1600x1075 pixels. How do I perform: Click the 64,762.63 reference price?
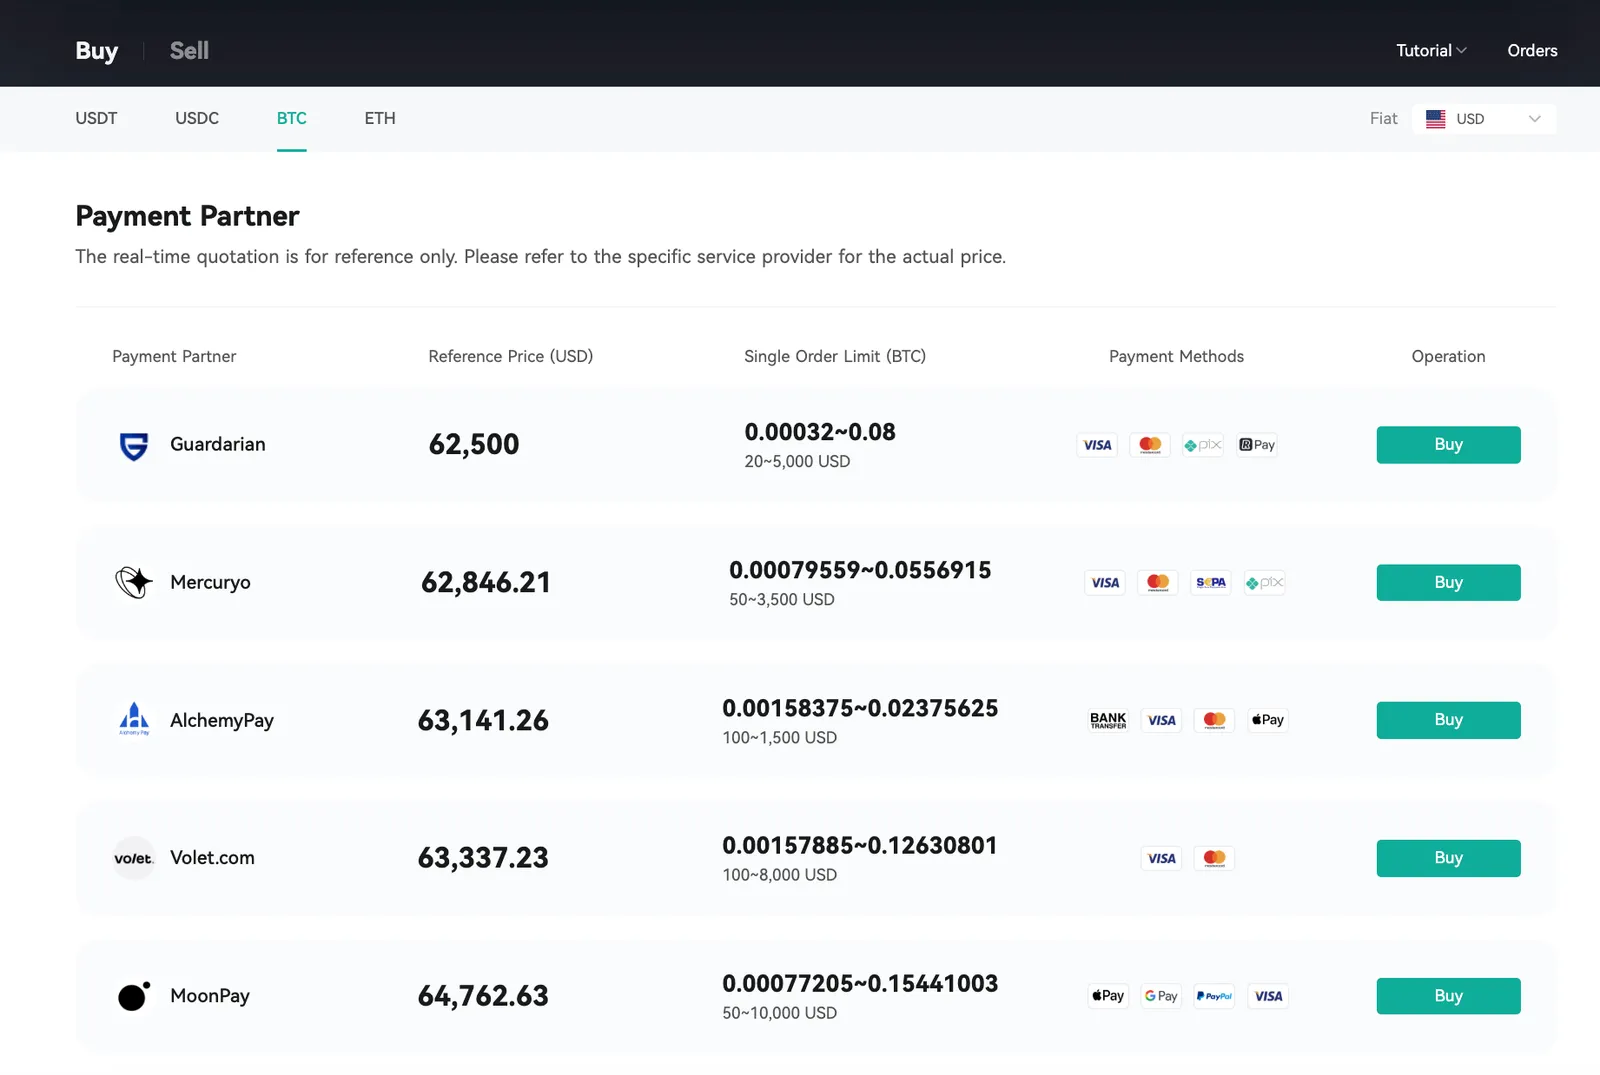click(x=483, y=996)
